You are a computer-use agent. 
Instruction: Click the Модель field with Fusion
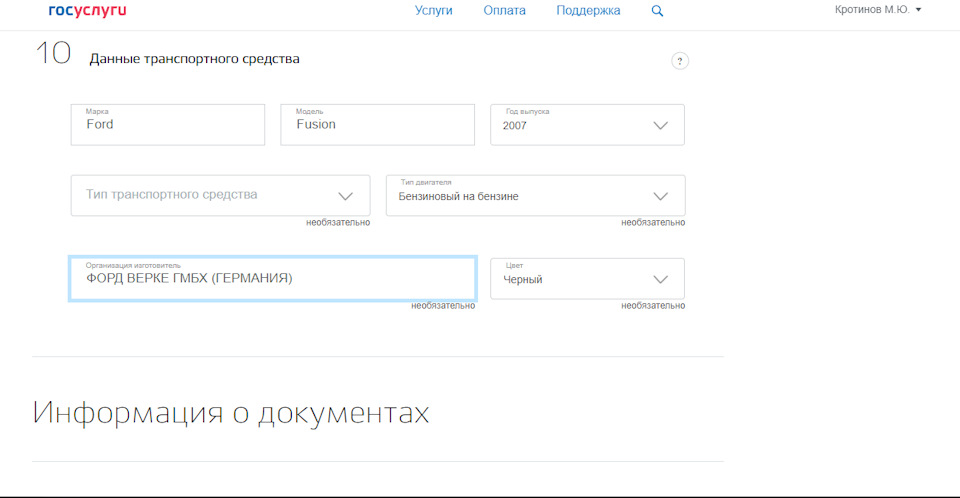click(x=377, y=125)
